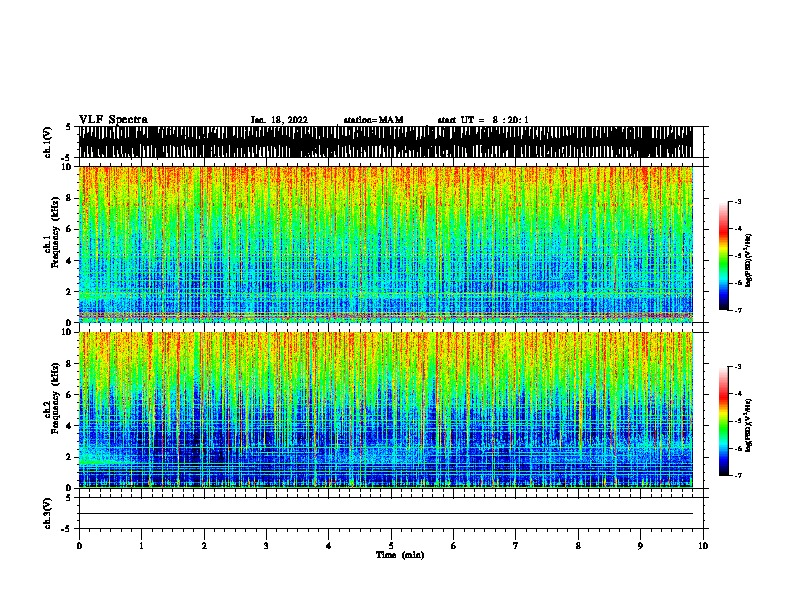This screenshot has height=612, width=792.
Task: Click the log(PSD) label beside ch.2 color bar
Action: [x=749, y=425]
